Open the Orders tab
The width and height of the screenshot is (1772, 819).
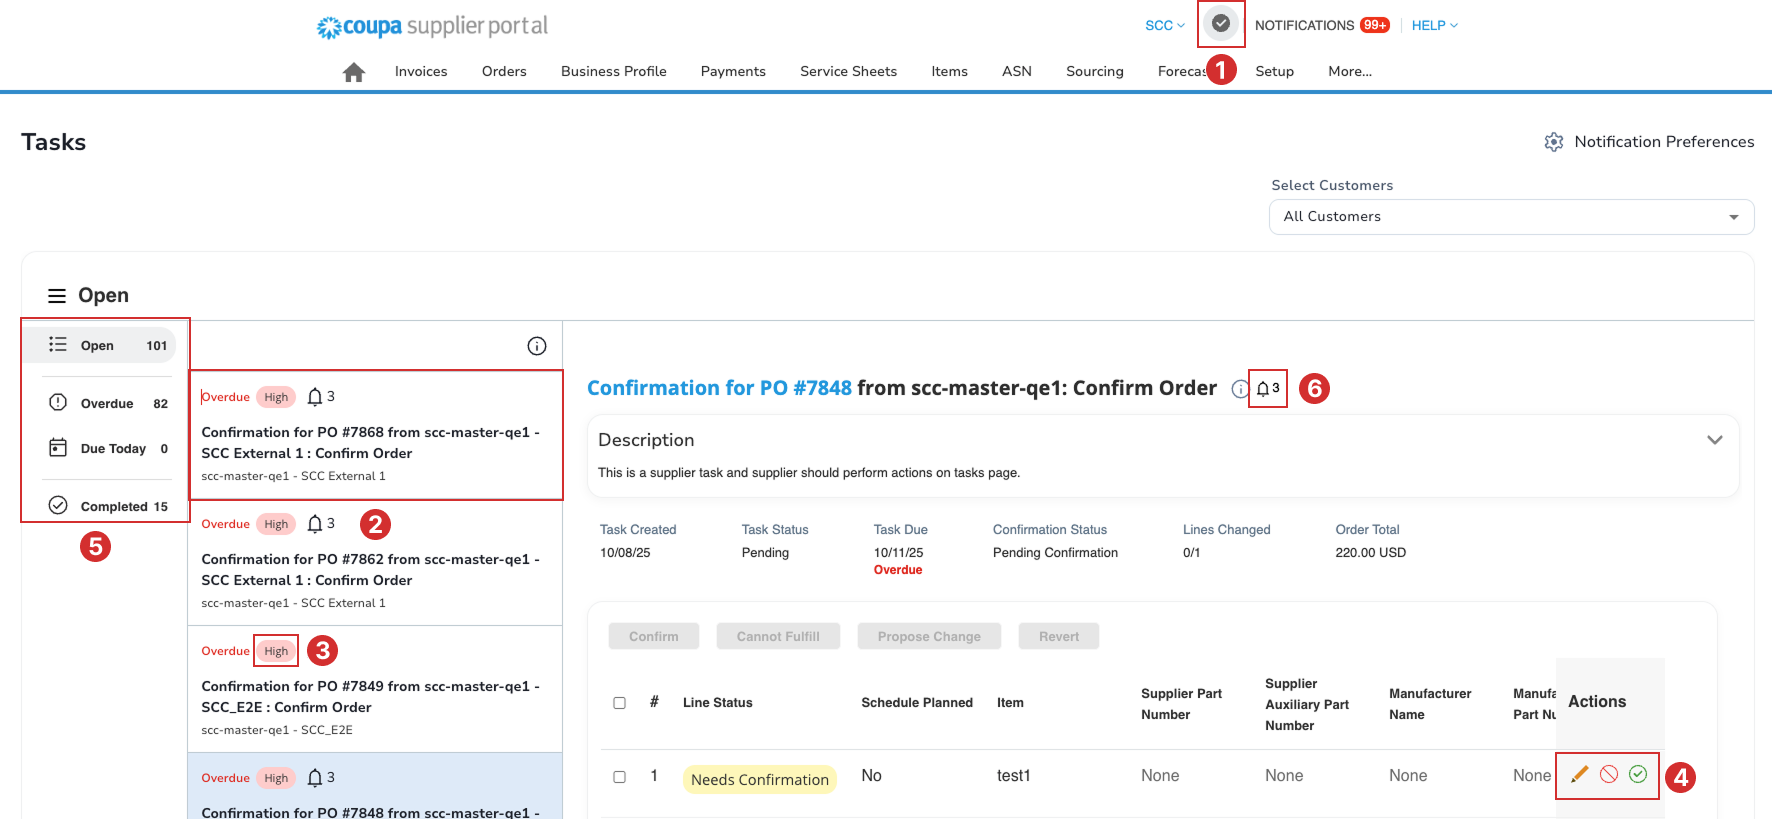pos(504,72)
